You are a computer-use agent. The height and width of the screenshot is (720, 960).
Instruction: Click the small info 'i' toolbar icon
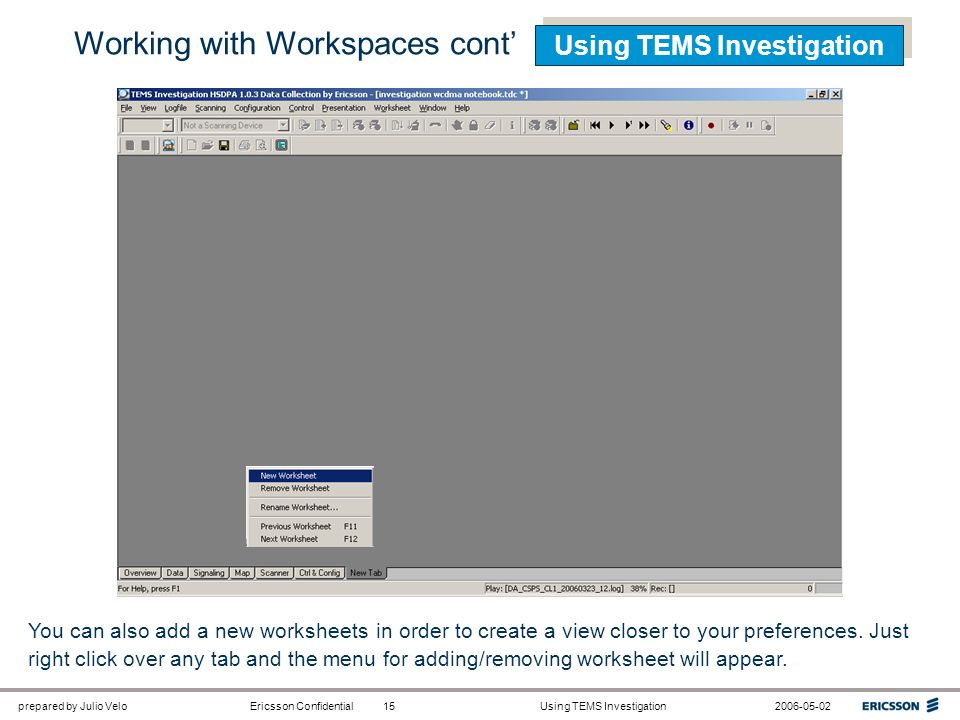tap(512, 126)
